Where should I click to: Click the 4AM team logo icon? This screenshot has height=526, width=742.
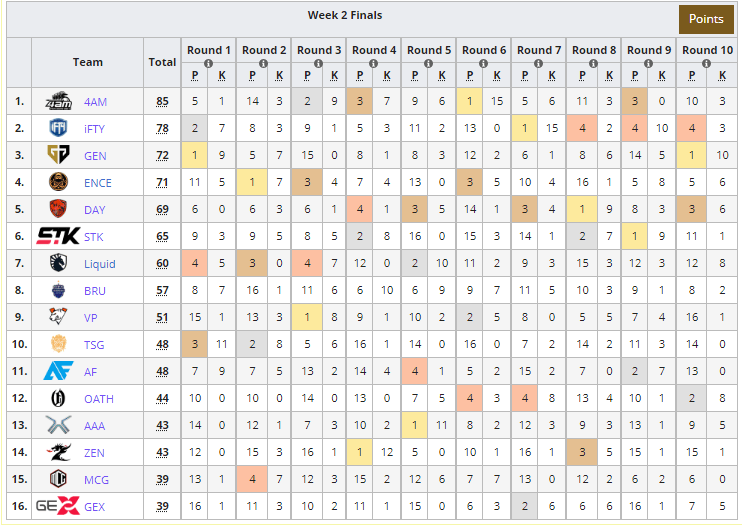59,101
